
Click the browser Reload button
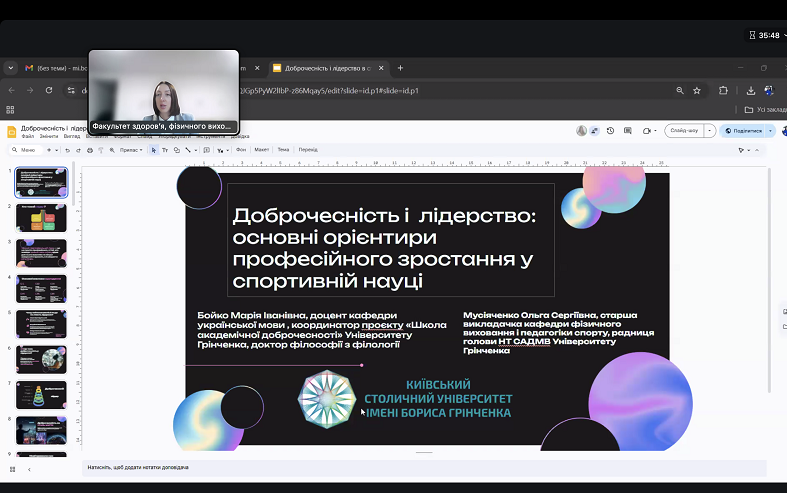coord(49,90)
